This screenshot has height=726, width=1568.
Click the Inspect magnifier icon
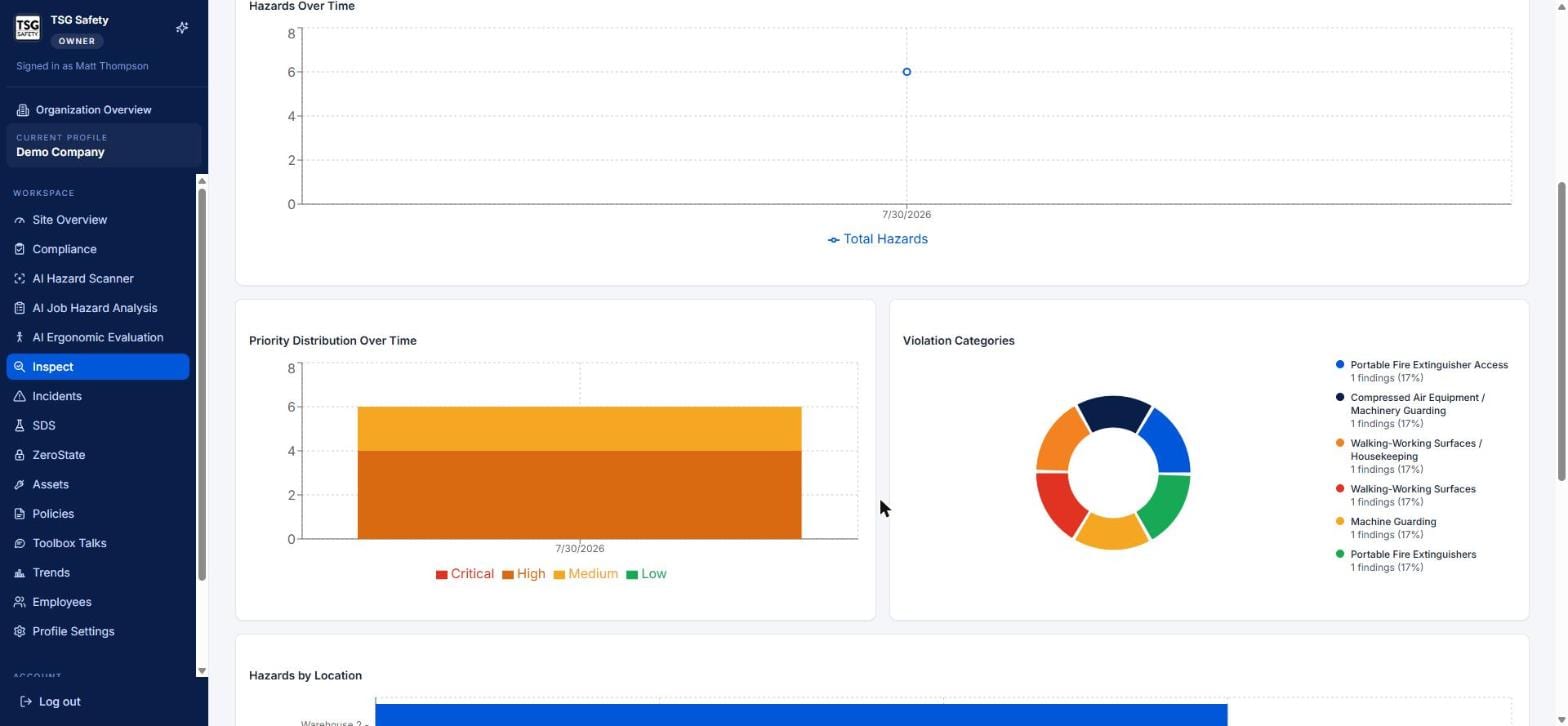click(x=20, y=367)
